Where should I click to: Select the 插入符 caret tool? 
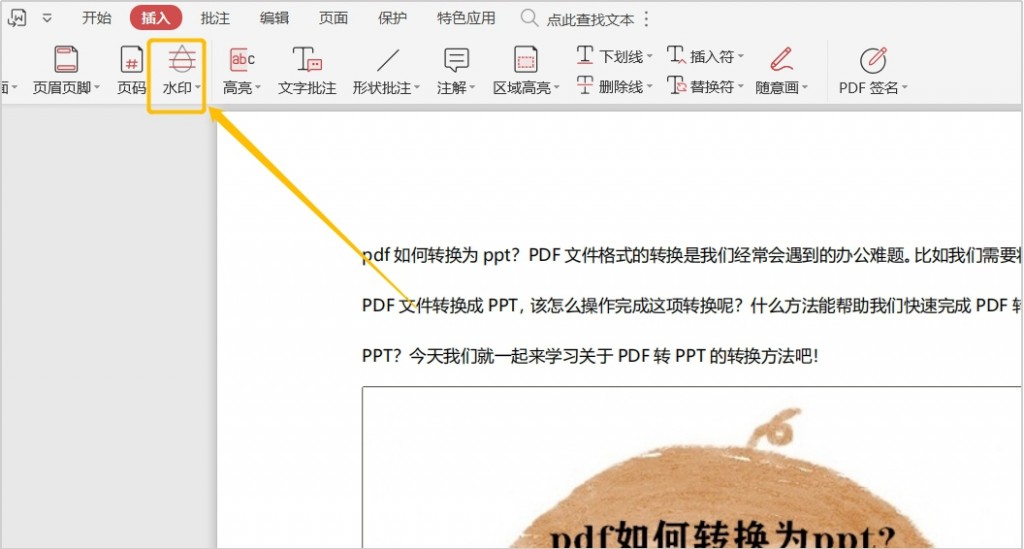click(x=701, y=56)
